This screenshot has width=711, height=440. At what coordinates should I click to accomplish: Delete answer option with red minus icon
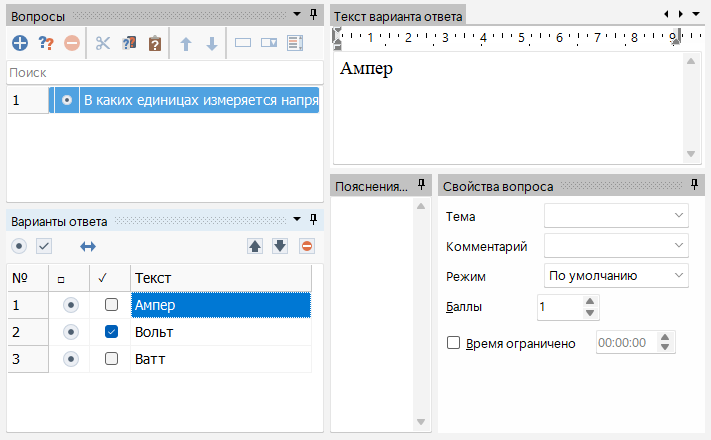[x=307, y=246]
